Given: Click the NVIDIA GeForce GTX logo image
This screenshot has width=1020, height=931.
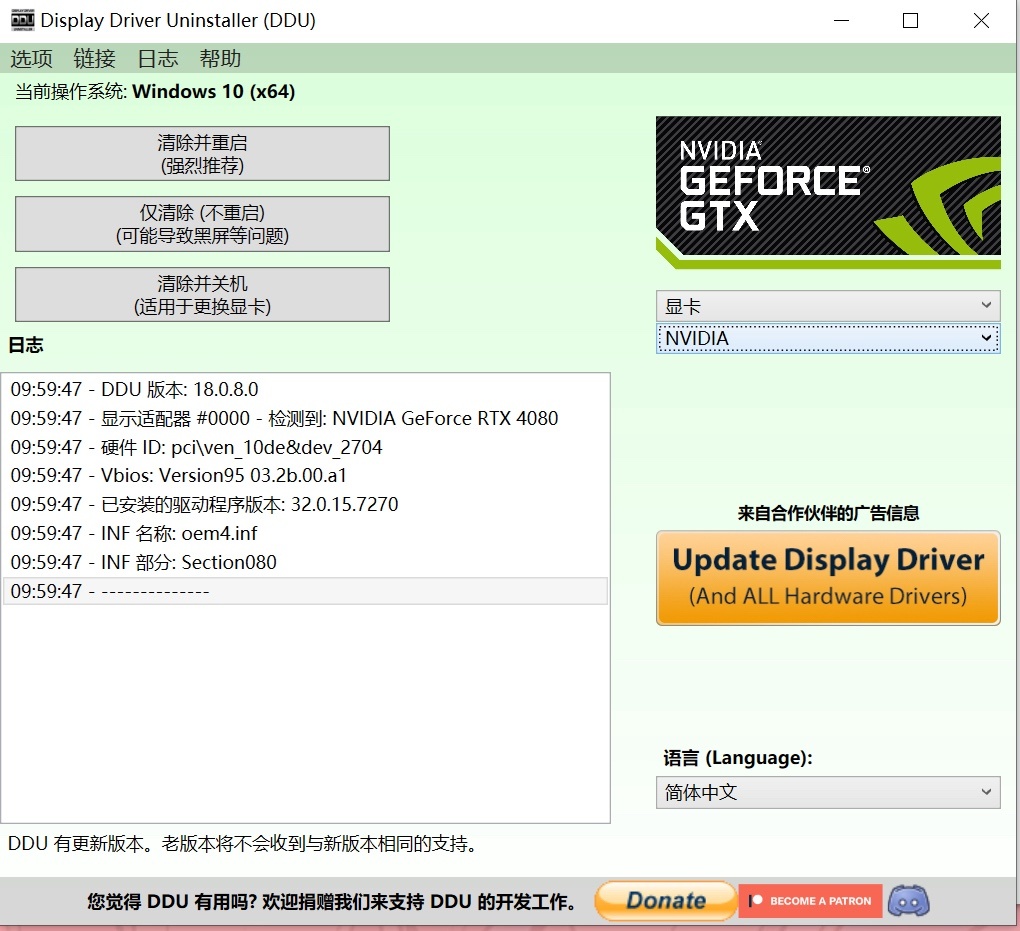Looking at the screenshot, I should (827, 193).
